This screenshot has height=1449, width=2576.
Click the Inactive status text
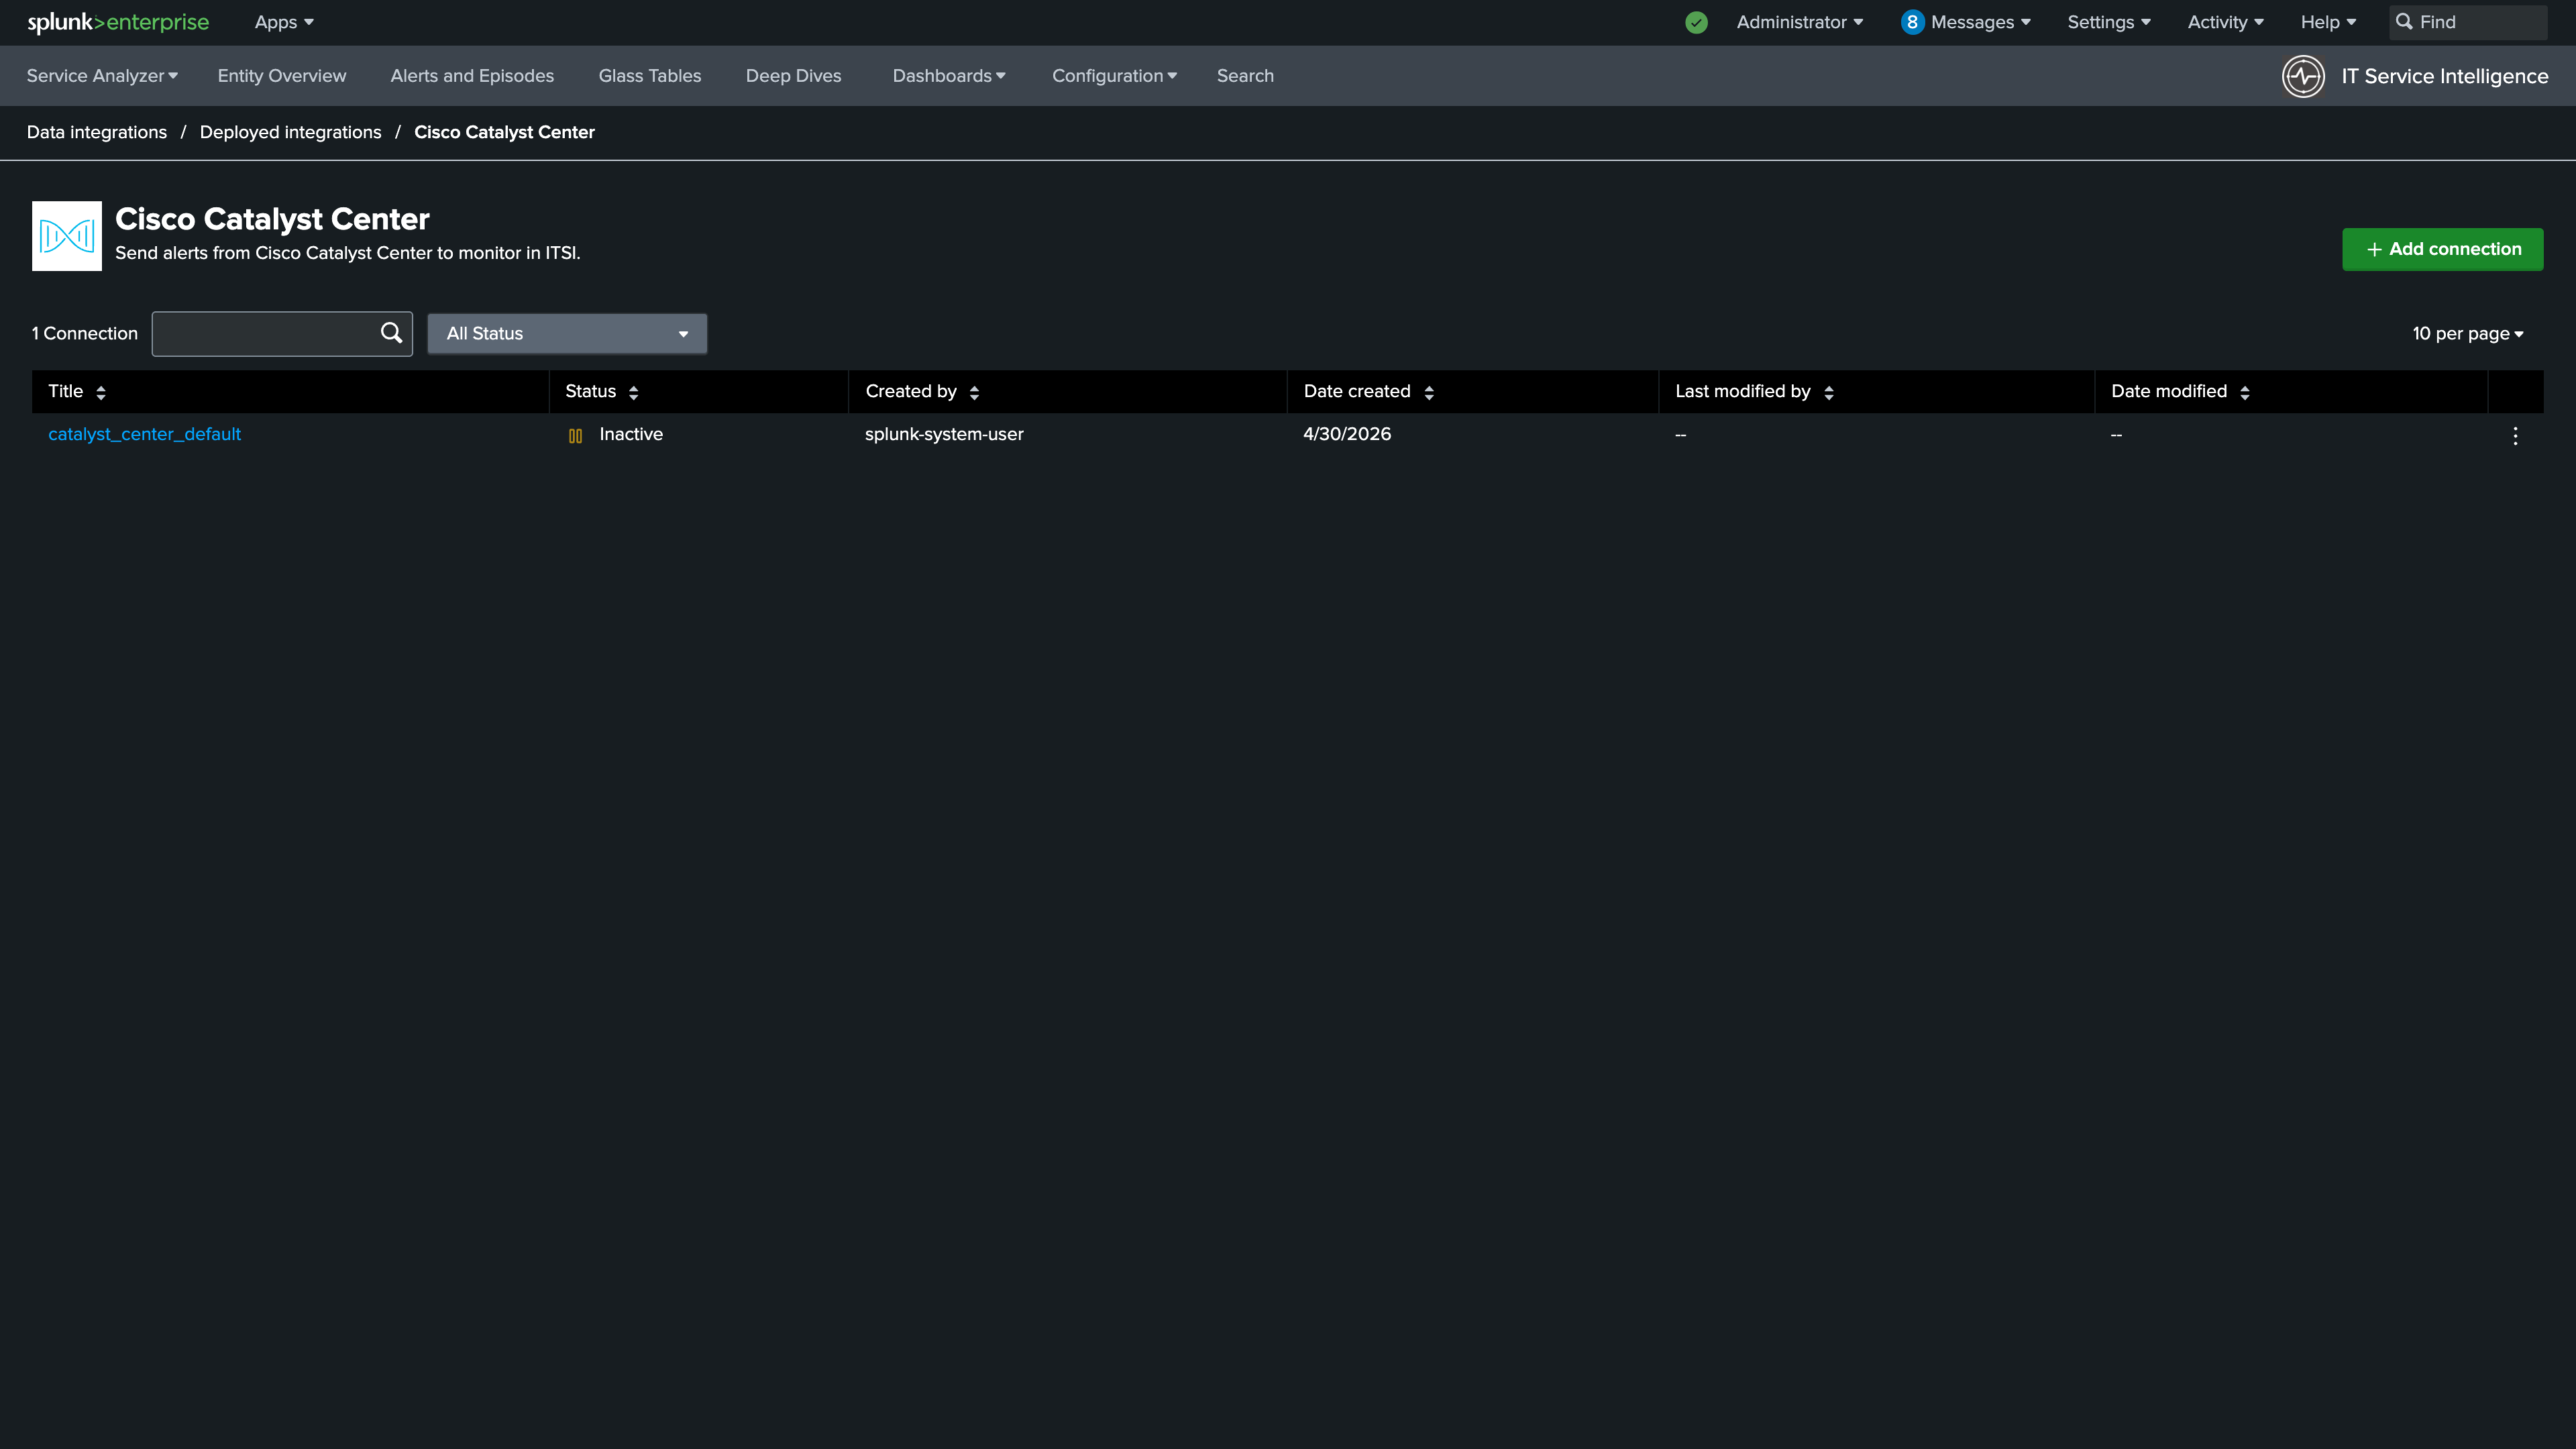coord(631,434)
